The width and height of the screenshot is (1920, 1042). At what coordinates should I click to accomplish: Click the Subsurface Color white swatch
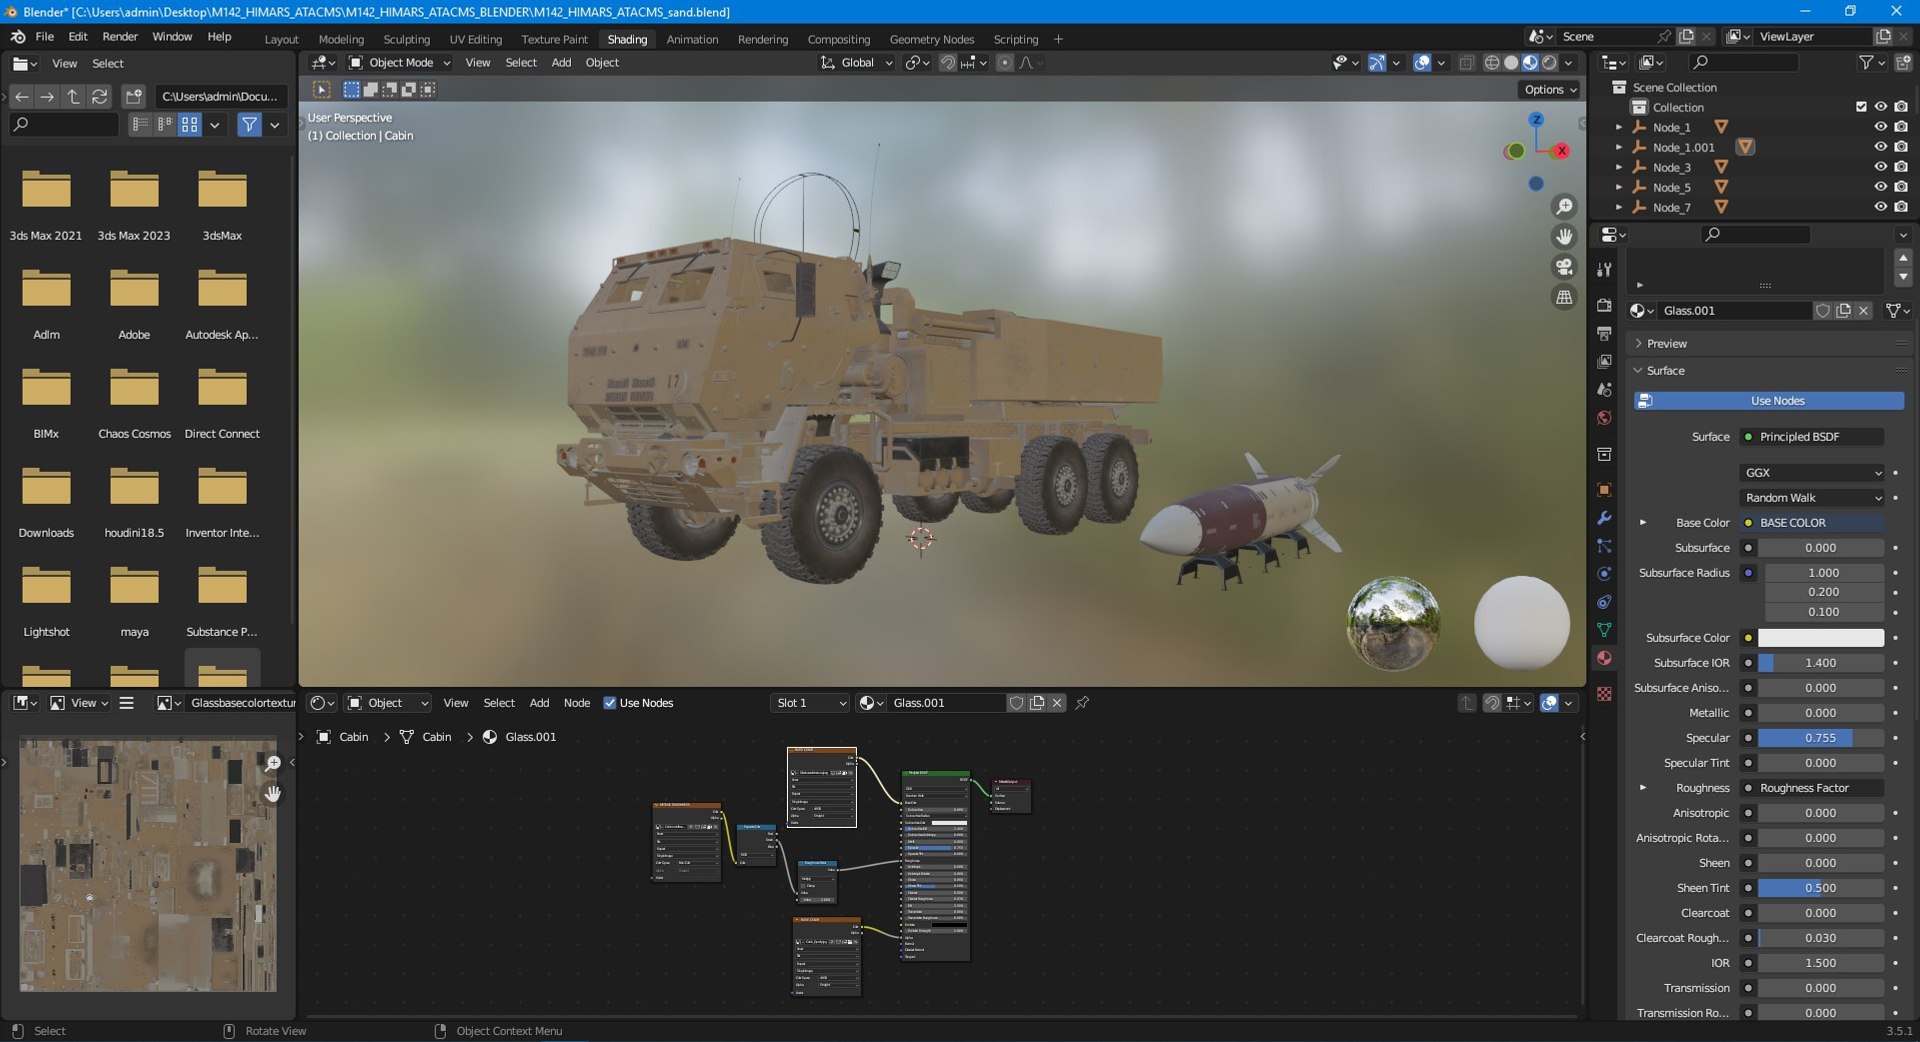point(1821,638)
